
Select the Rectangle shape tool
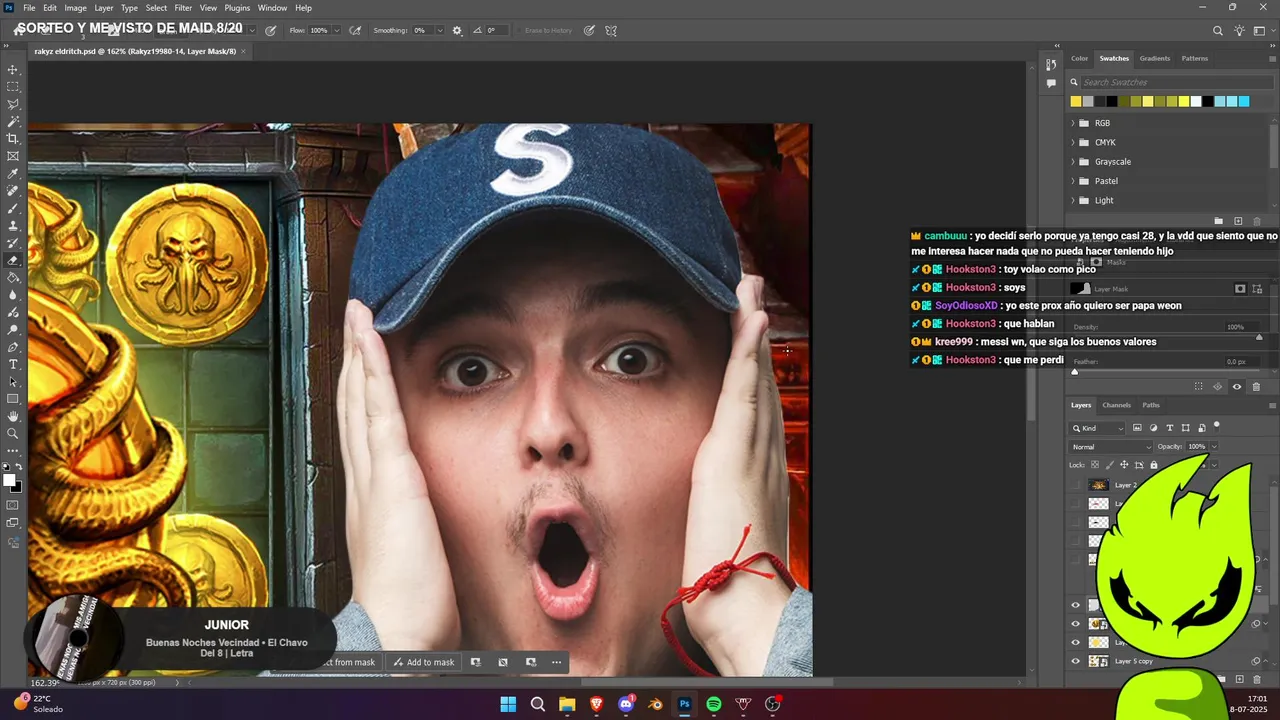tap(13, 399)
